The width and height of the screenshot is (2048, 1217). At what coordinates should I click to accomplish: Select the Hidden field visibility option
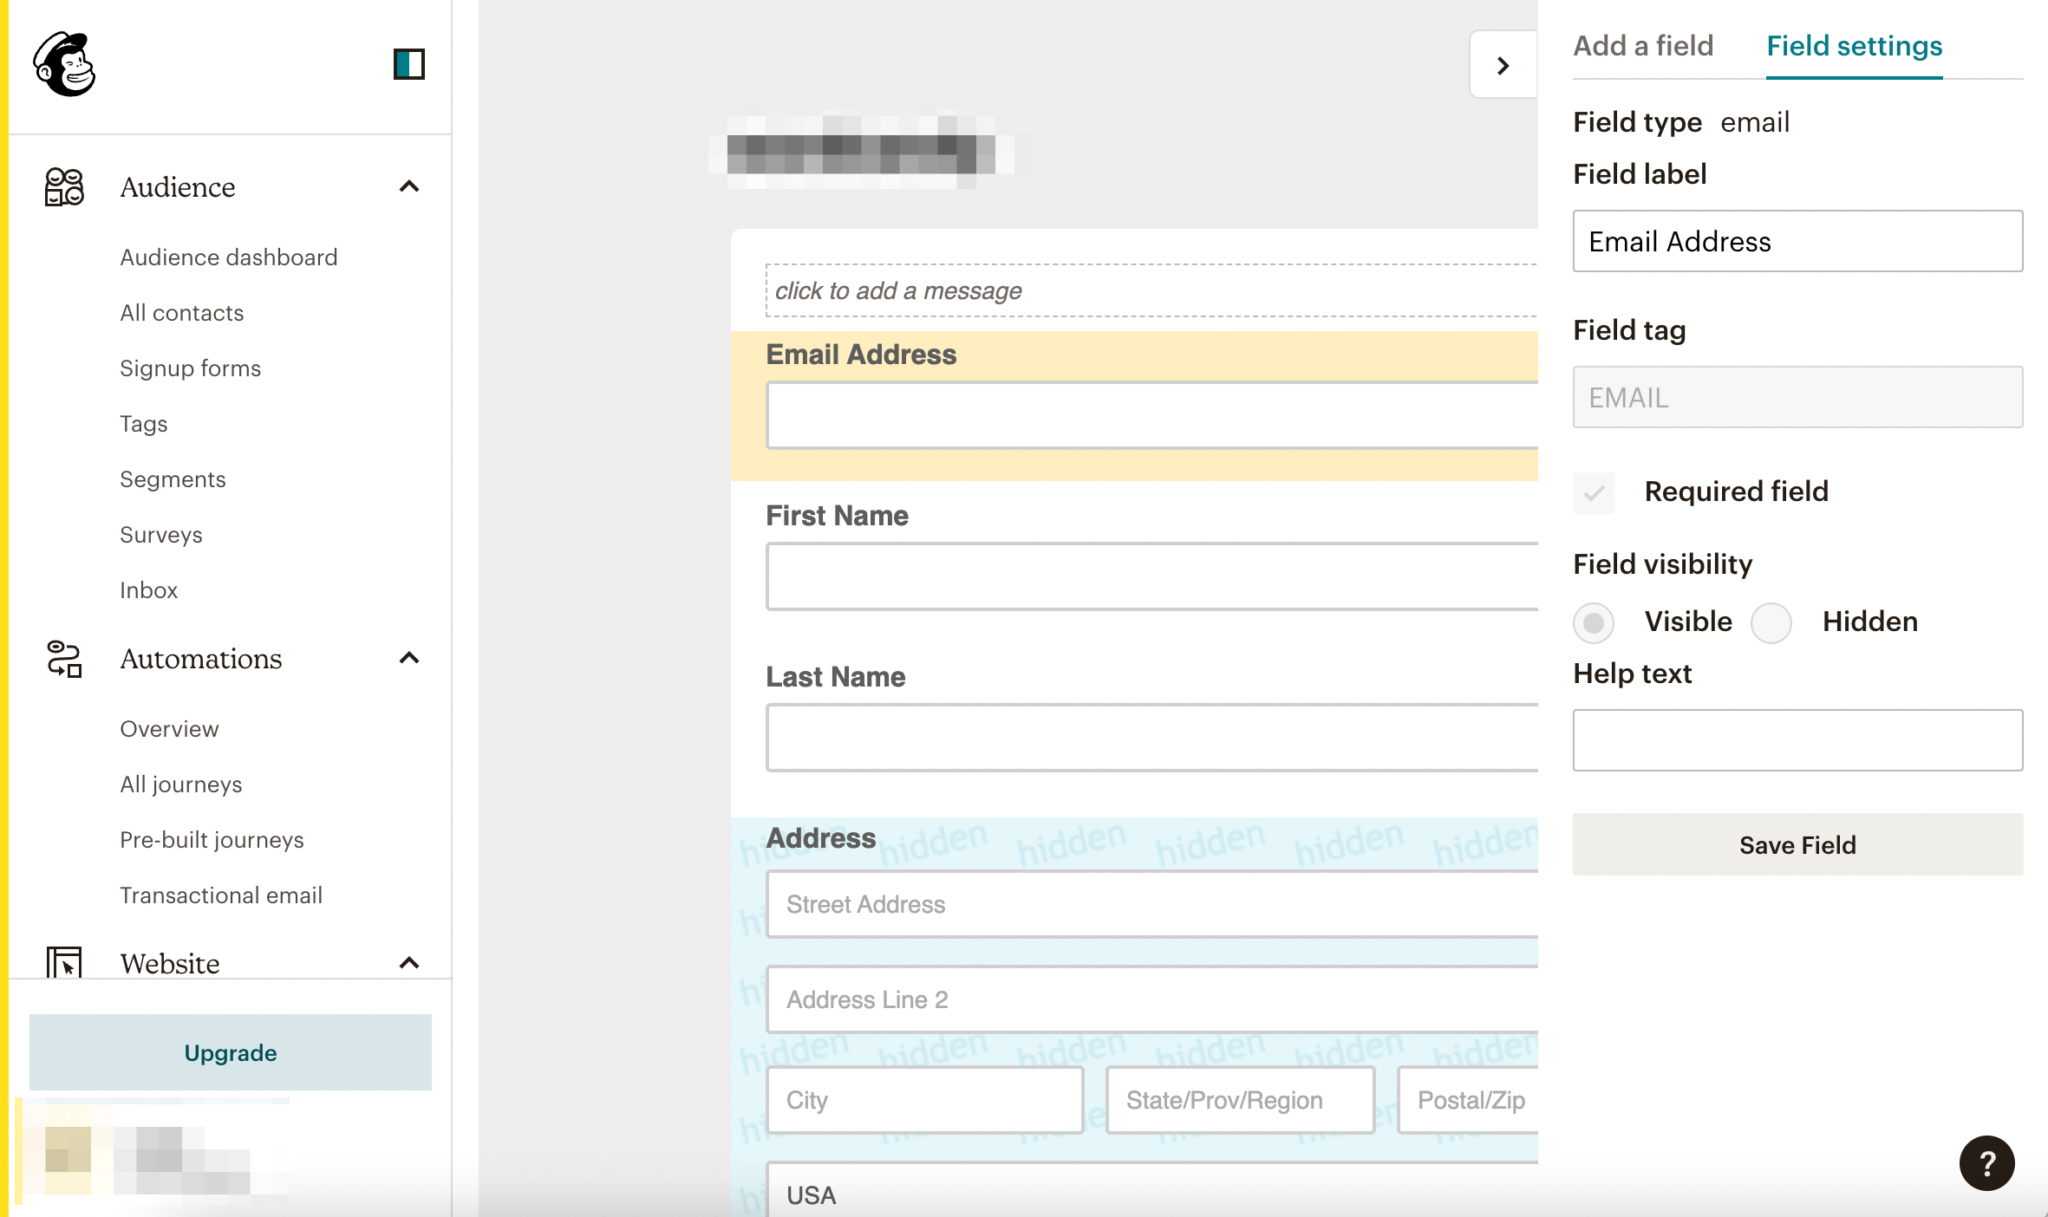pos(1771,622)
